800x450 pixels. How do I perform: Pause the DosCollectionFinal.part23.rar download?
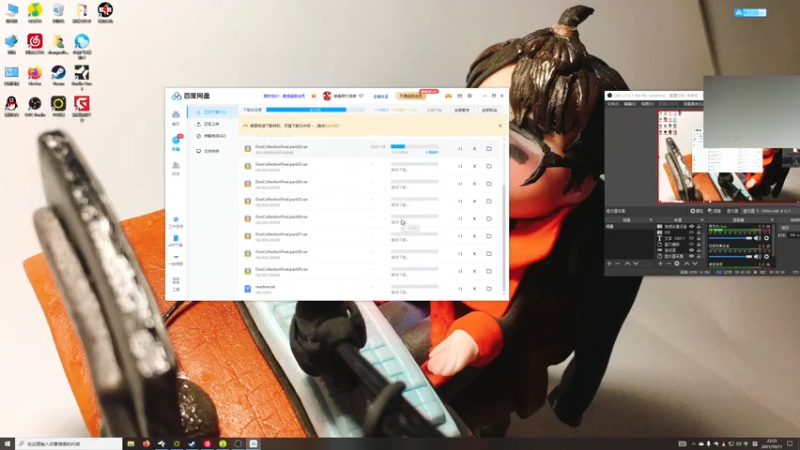pyautogui.click(x=460, y=166)
